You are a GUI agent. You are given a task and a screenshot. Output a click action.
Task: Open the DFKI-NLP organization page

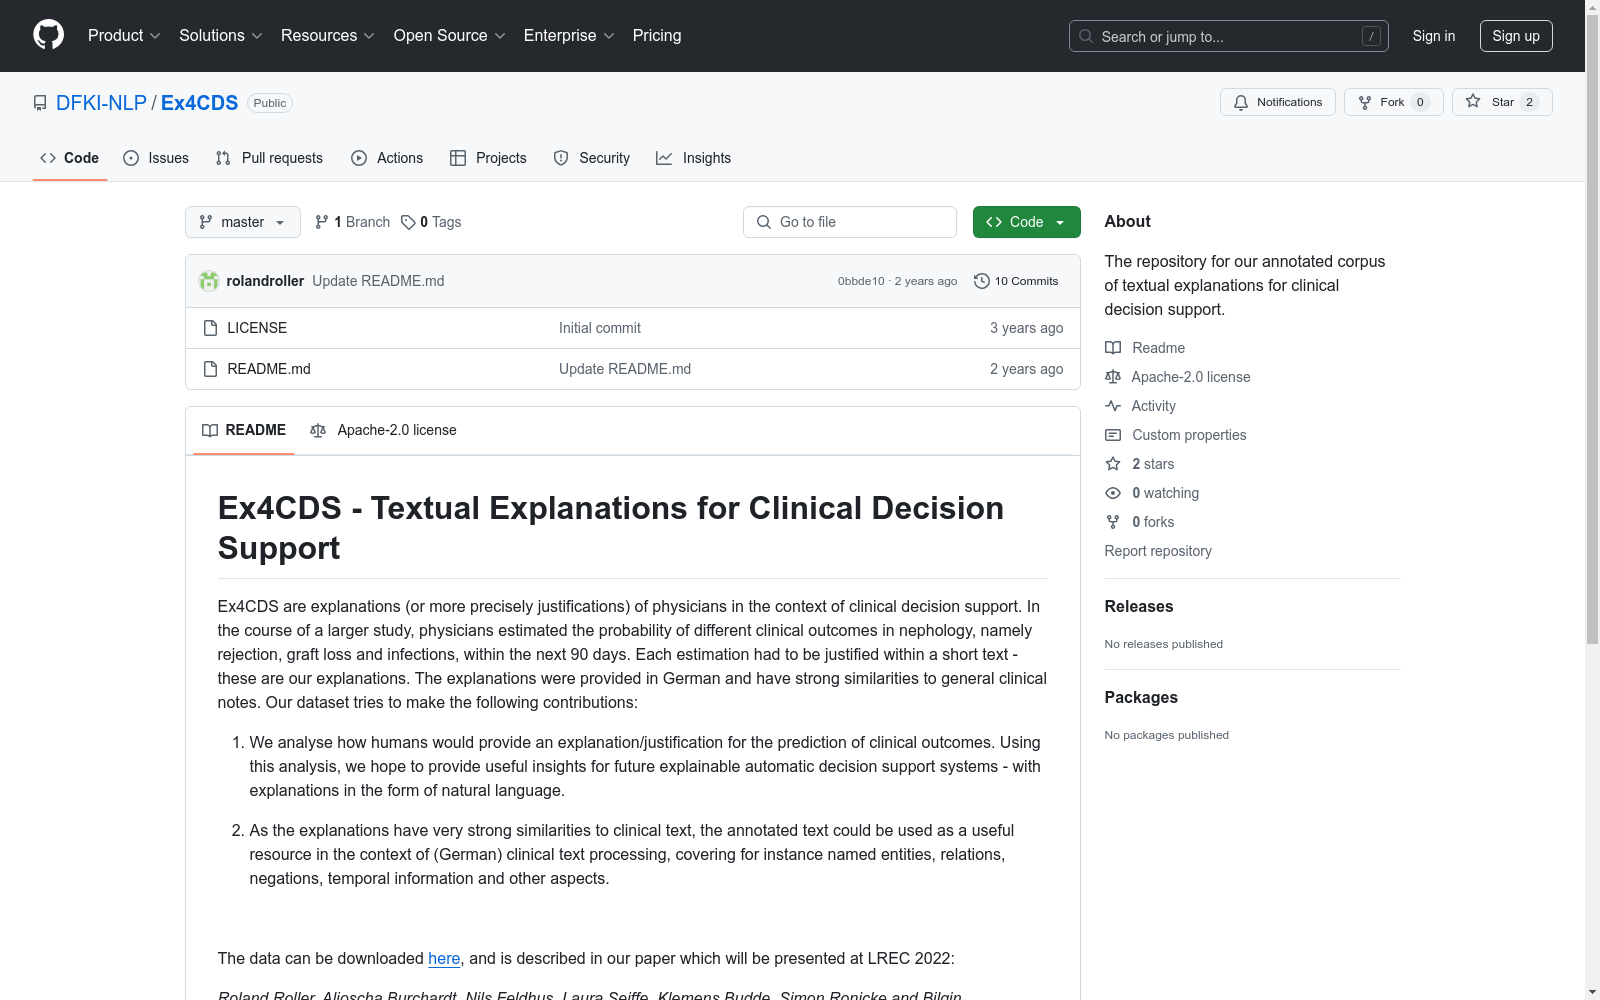[101, 103]
